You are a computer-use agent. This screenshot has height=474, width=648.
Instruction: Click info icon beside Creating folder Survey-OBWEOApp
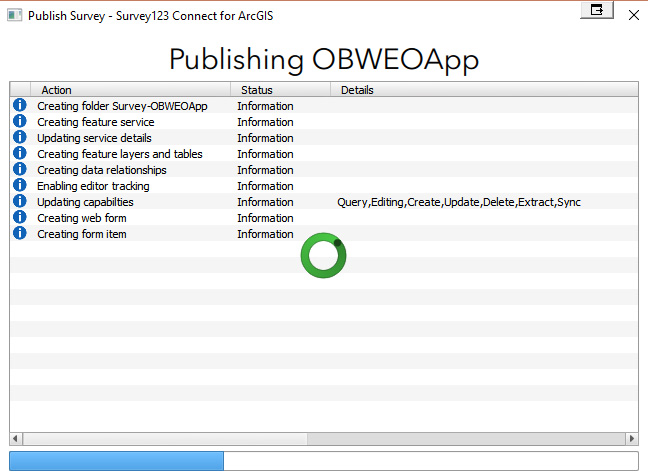[19, 105]
